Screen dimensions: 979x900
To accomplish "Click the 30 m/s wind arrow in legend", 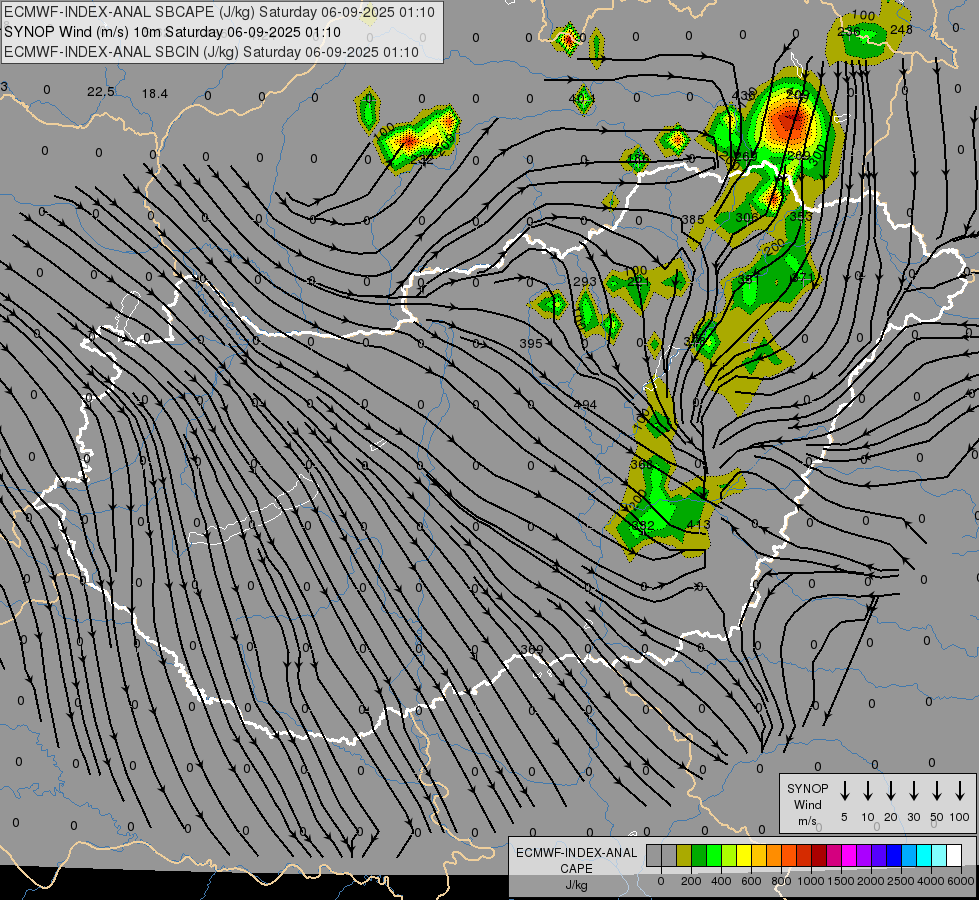I will click(x=913, y=791).
